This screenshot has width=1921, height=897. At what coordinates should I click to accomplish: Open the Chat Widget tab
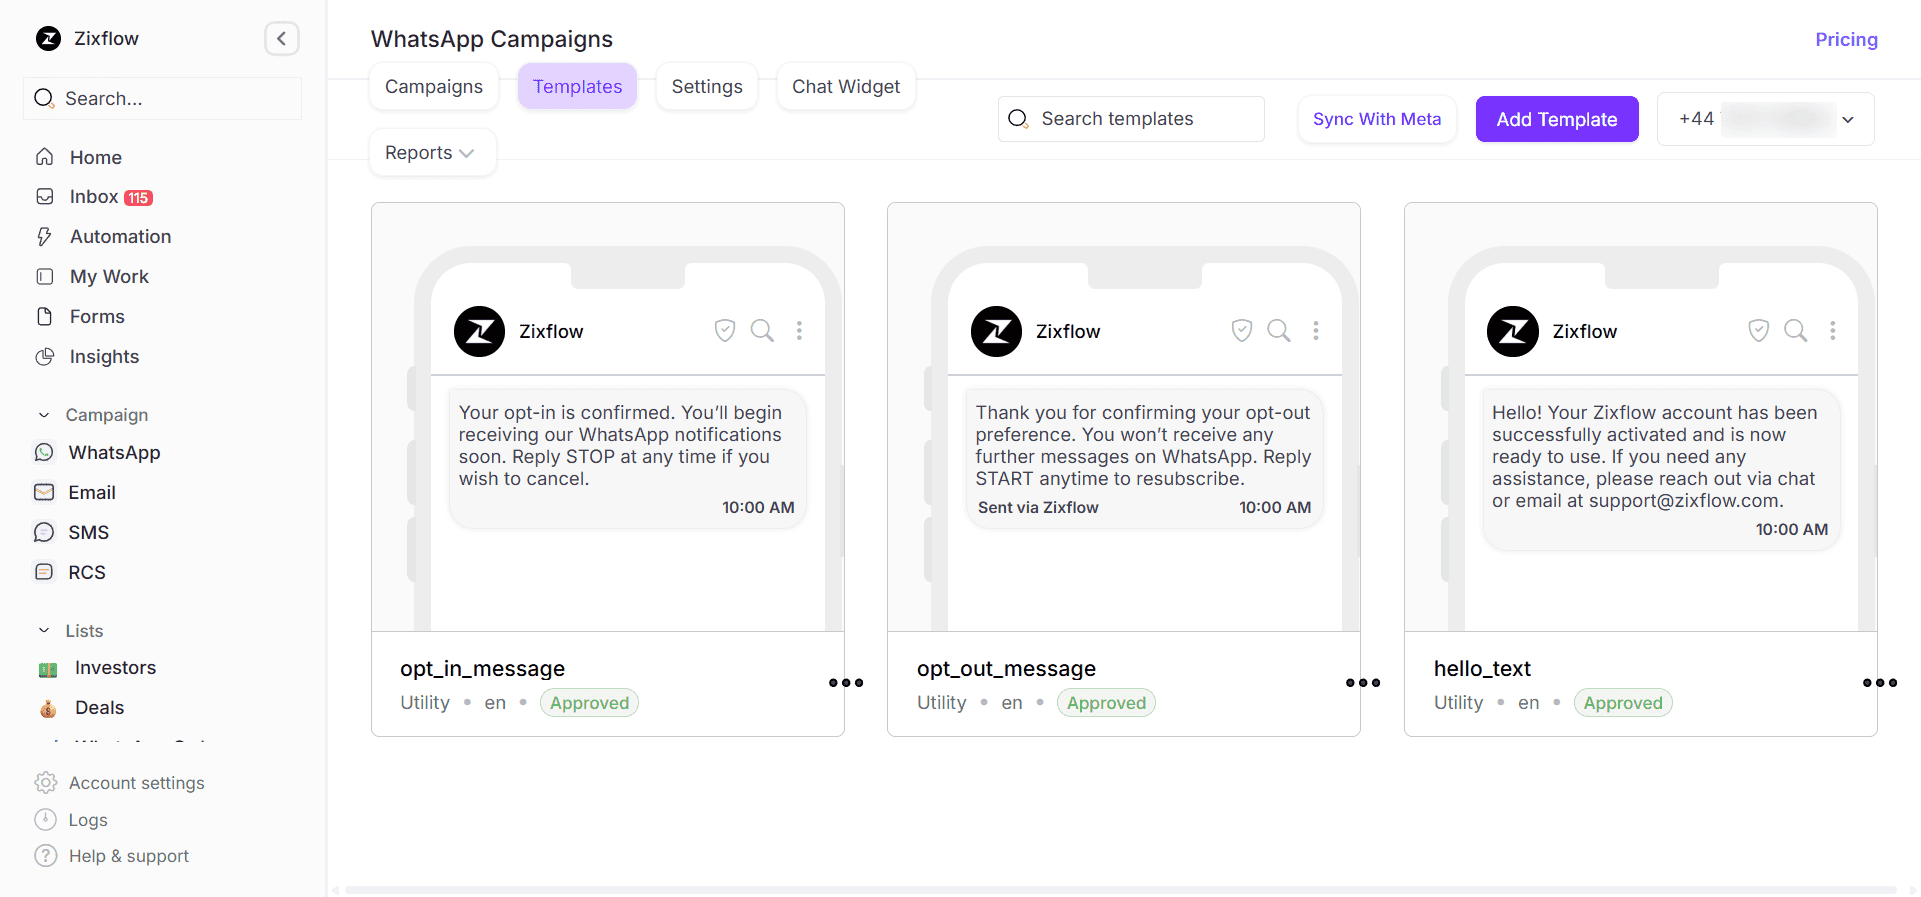846,87
